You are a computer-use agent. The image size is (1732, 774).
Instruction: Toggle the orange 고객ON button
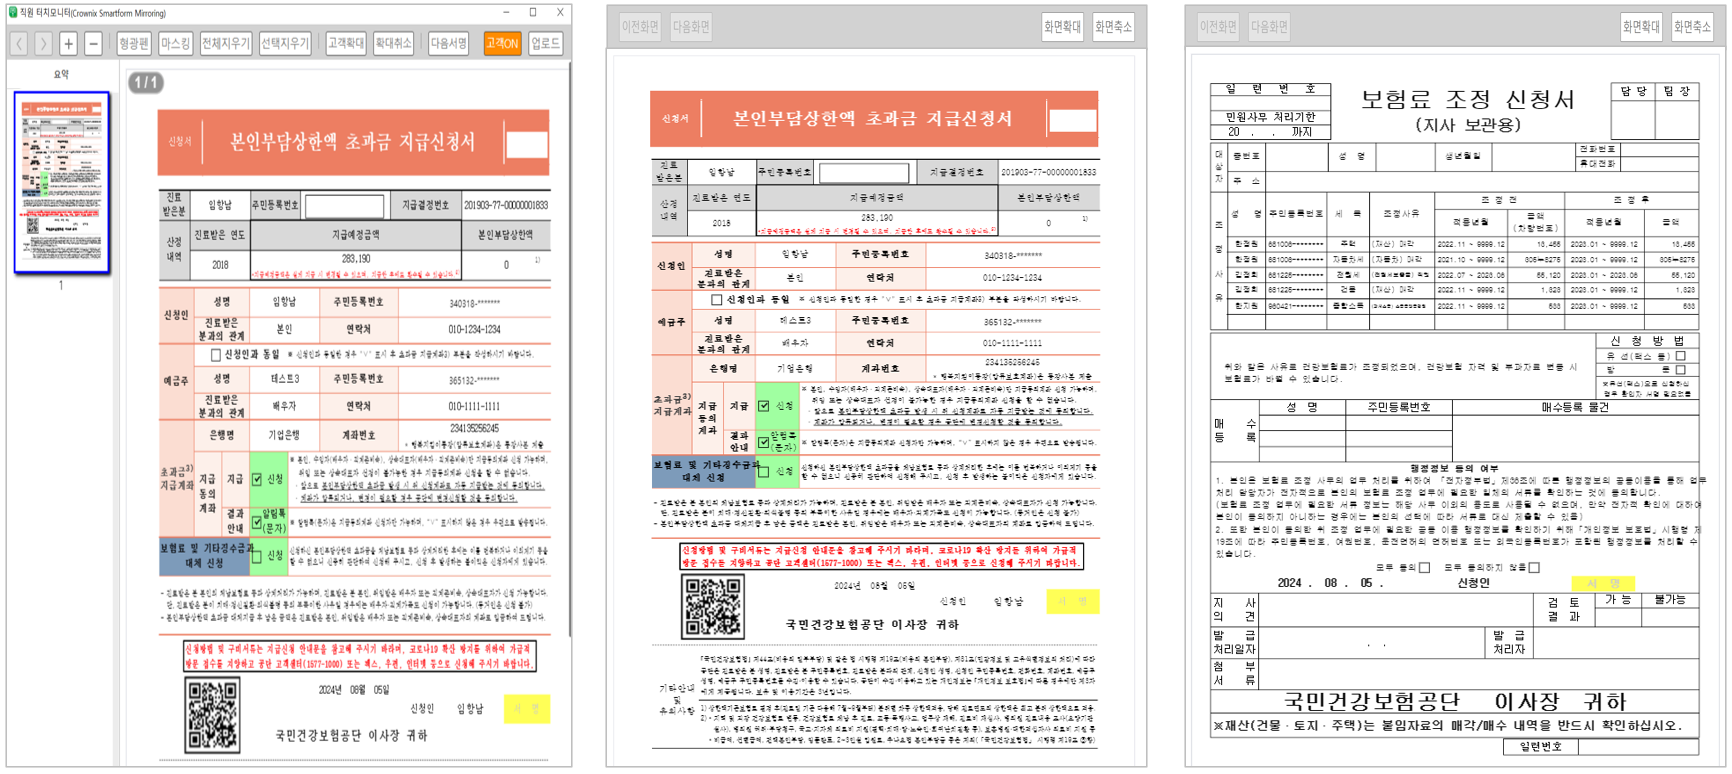[502, 43]
